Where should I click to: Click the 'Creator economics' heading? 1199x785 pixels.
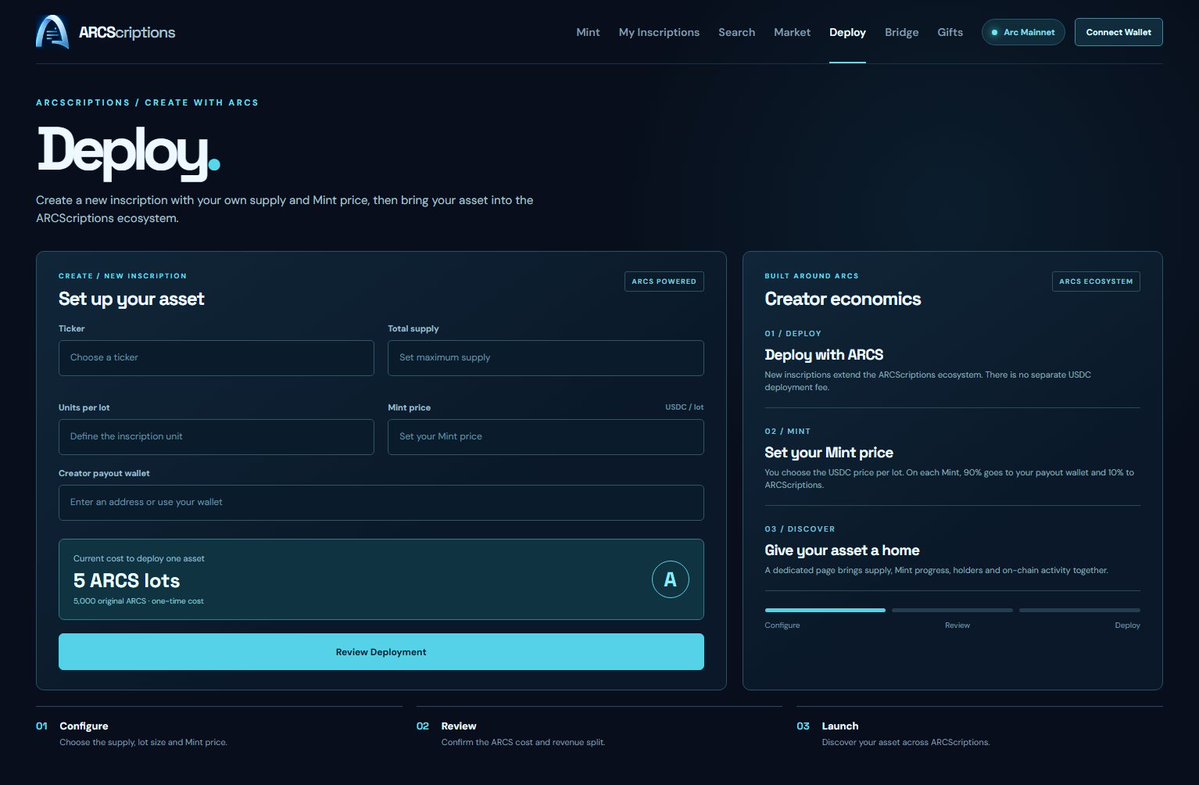842,299
